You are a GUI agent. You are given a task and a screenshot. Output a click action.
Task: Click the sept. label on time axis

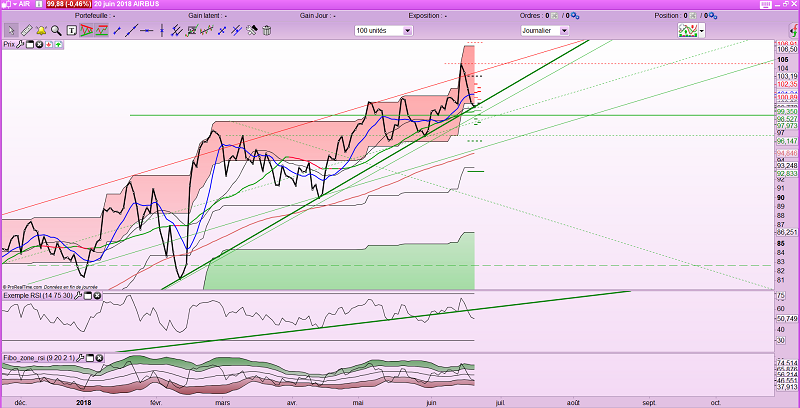point(650,402)
